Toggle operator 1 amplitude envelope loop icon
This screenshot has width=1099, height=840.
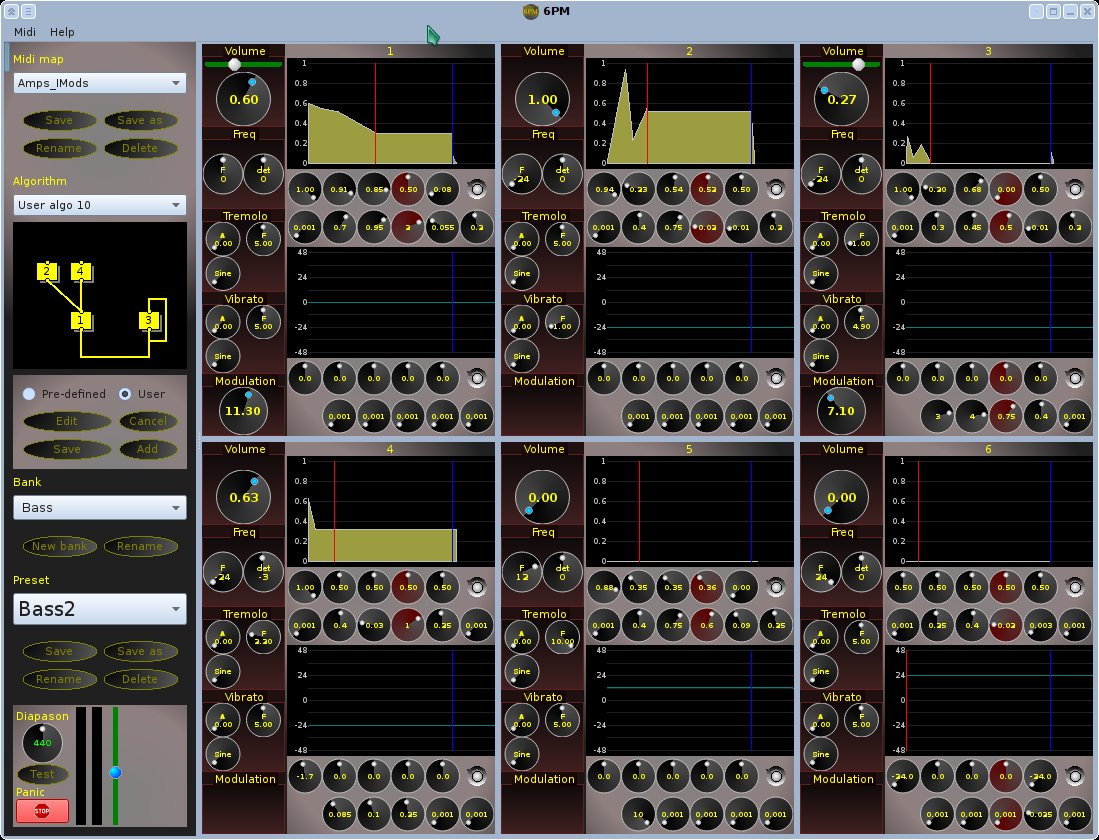click(x=477, y=189)
